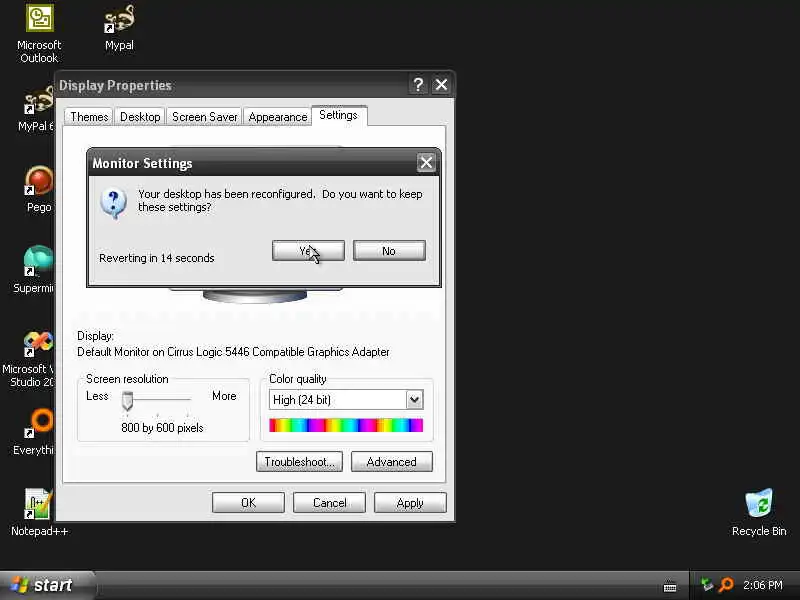
Task: Close the Display Properties window
Action: 441,85
